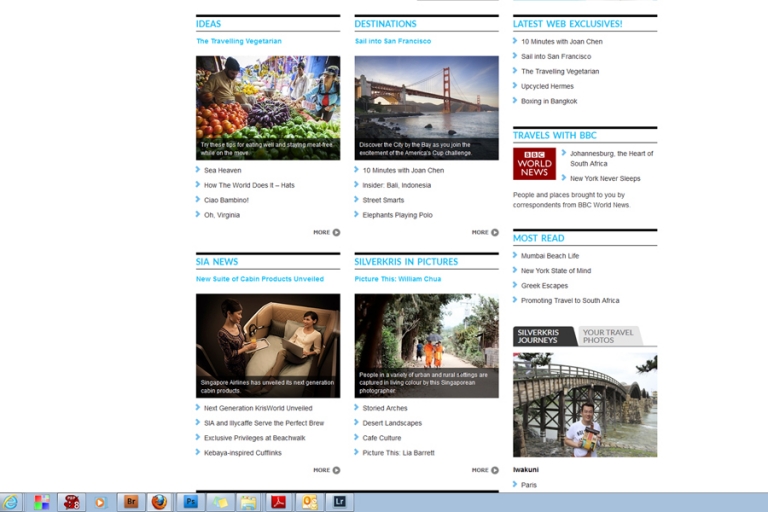The width and height of the screenshot is (768, 512).
Task: Click the BBC World News logo
Action: point(534,164)
